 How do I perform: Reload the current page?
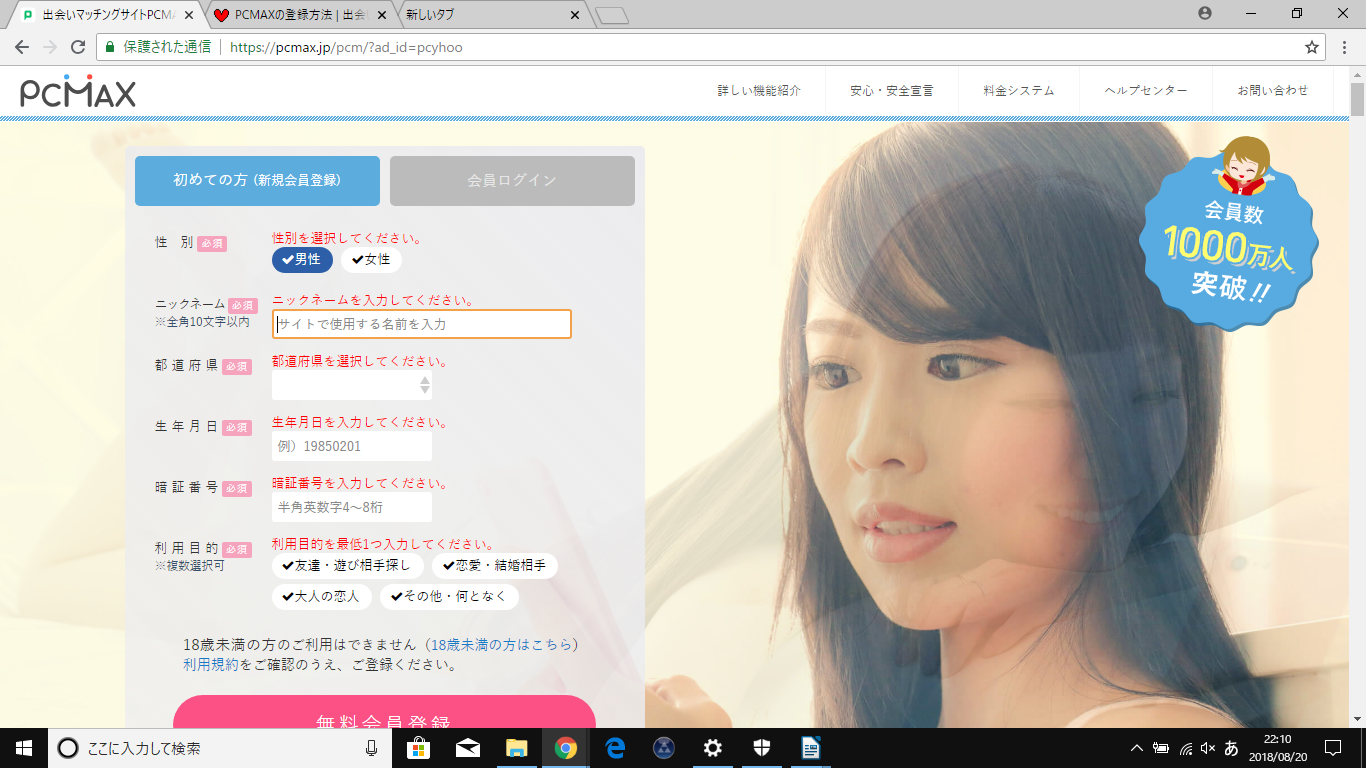[78, 47]
